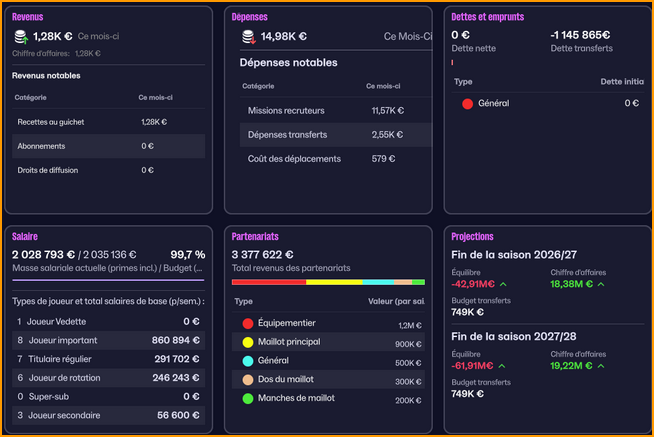The image size is (654, 437).
Task: Click the red dot beside Général debt
Action: [x=466, y=103]
